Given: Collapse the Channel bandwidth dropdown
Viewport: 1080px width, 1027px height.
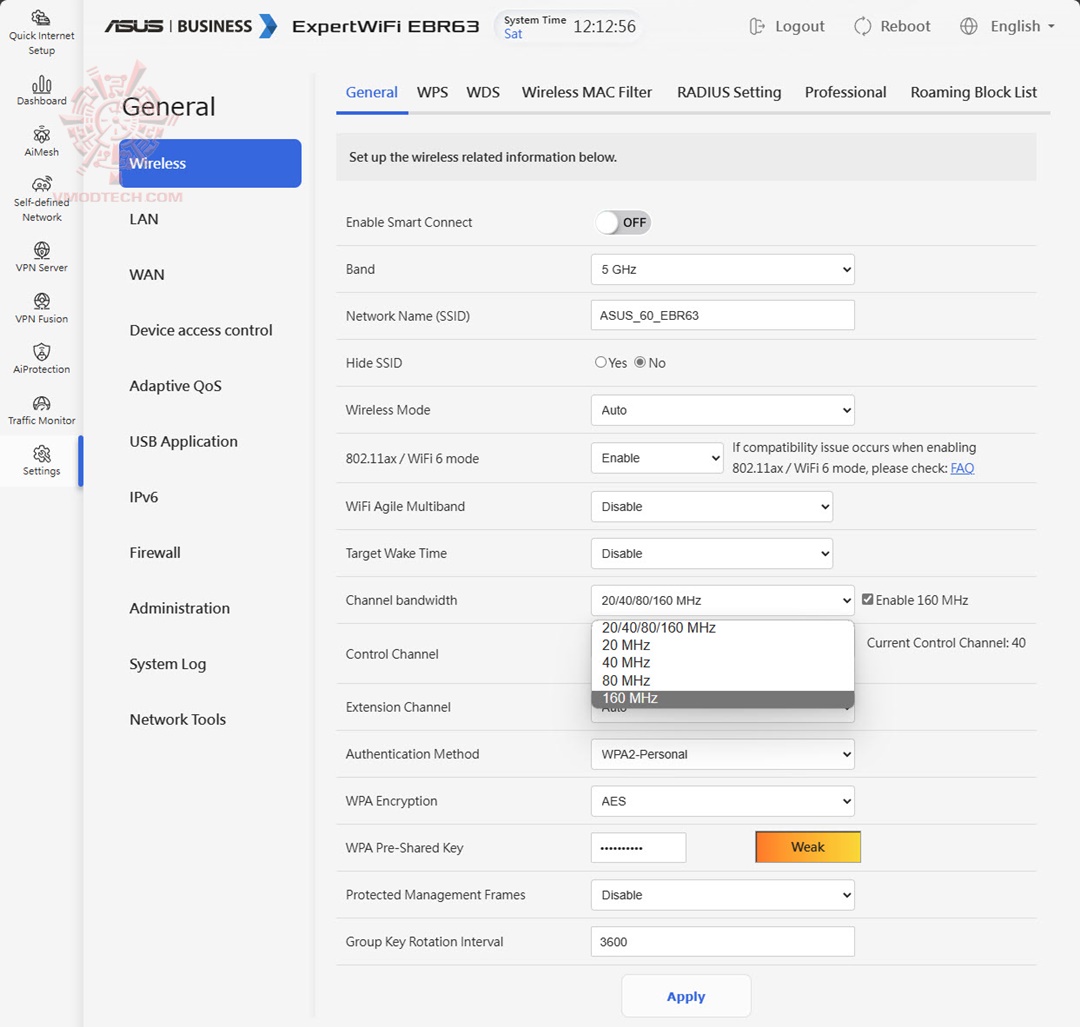Looking at the screenshot, I should tap(723, 600).
